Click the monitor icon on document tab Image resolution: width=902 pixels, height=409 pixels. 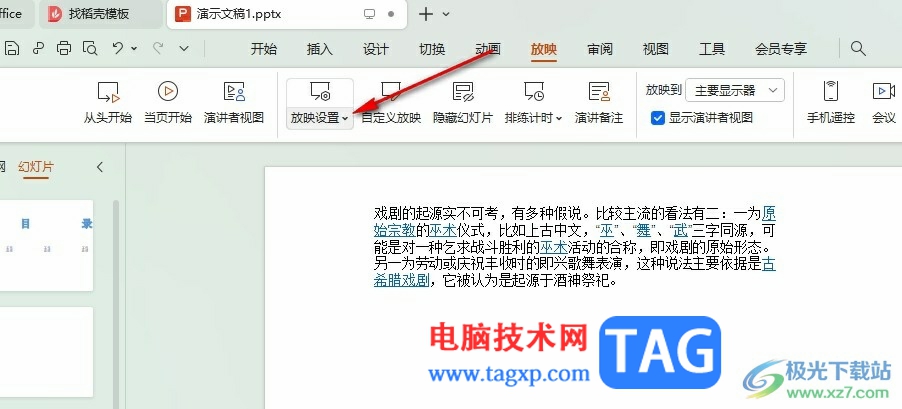coord(369,14)
